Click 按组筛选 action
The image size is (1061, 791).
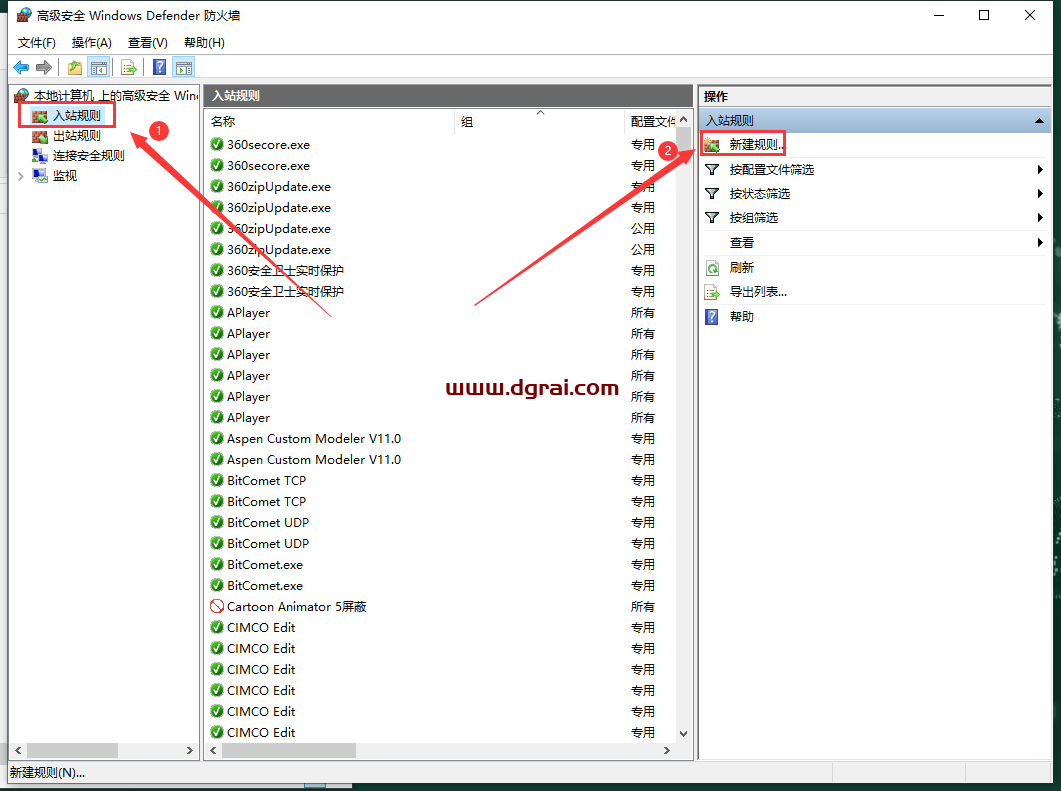pos(753,218)
